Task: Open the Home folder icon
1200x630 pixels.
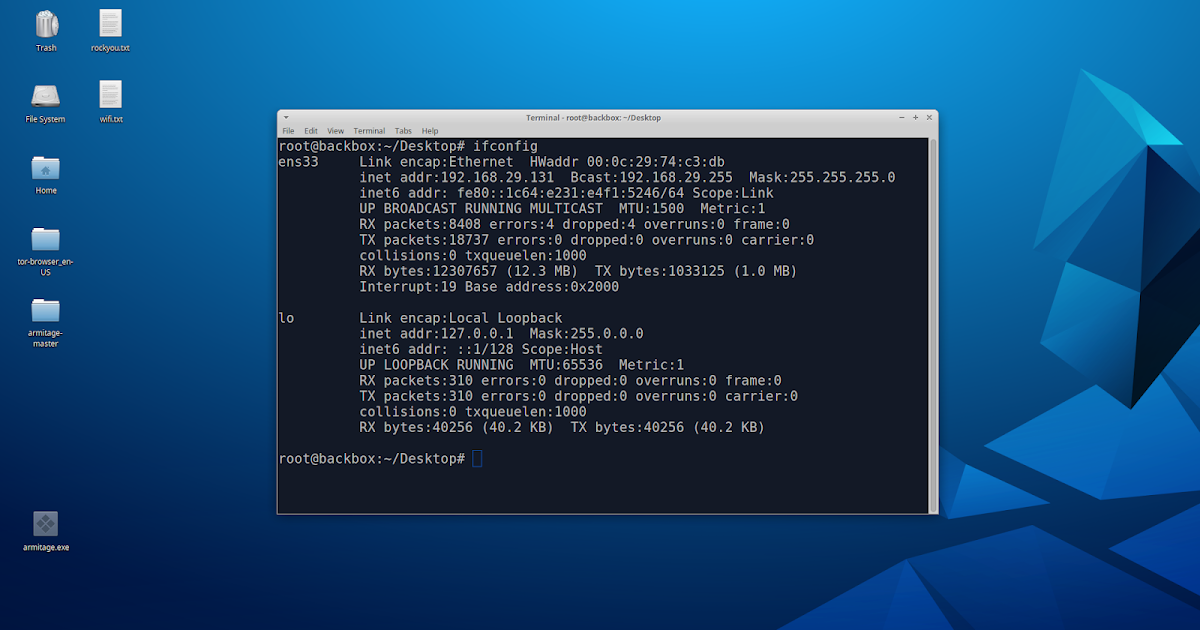Action: (45, 170)
